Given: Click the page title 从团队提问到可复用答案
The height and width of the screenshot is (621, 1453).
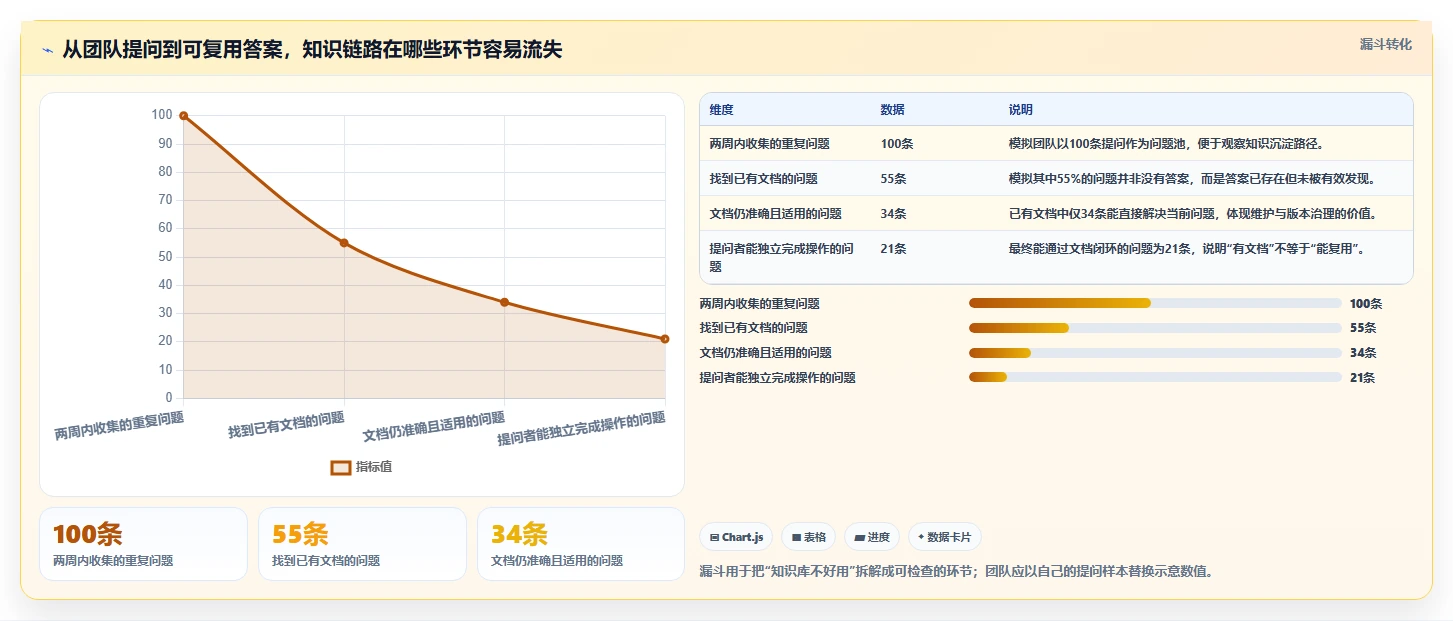Looking at the screenshot, I should pyautogui.click(x=312, y=50).
